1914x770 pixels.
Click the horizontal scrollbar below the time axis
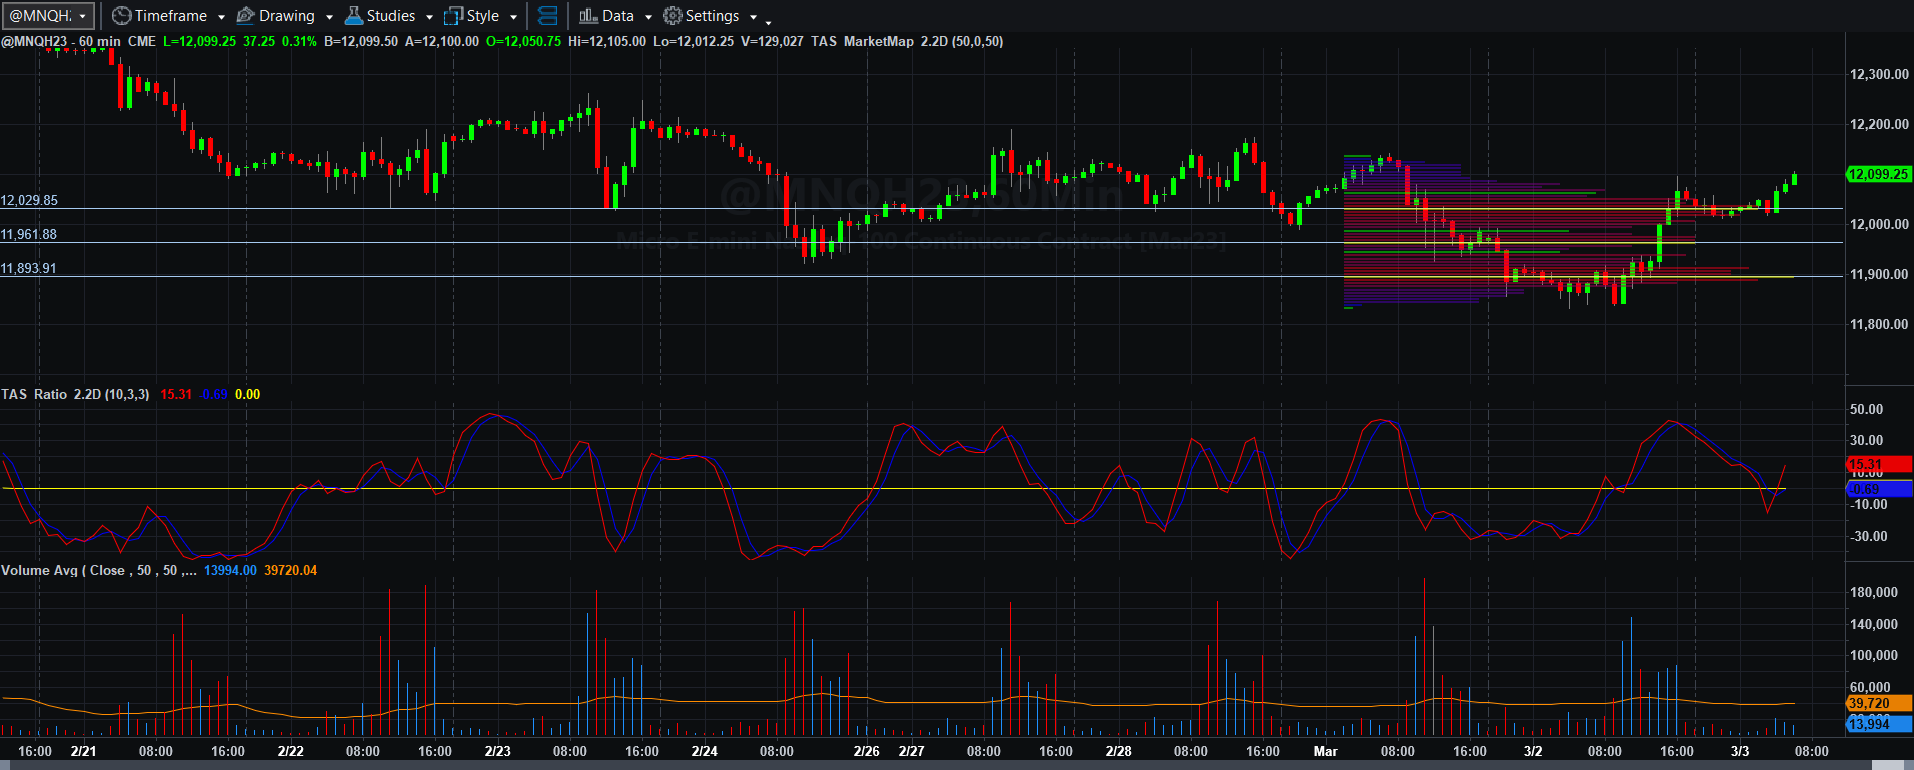[x=957, y=765]
